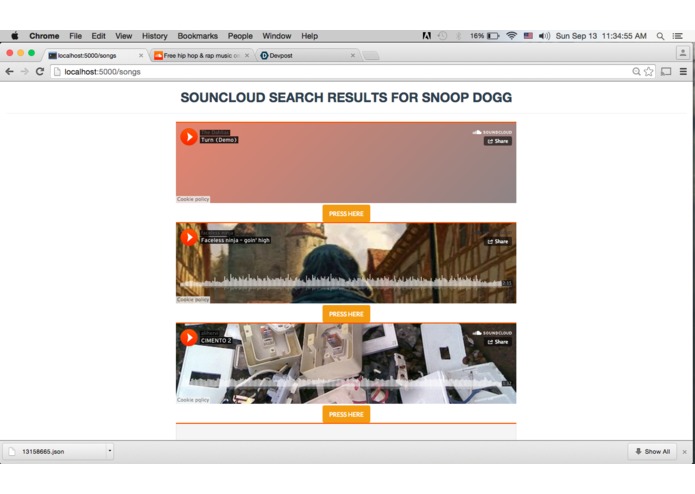Share the CIMENTO 2 track
The height and width of the screenshot is (494, 695).
click(x=498, y=342)
